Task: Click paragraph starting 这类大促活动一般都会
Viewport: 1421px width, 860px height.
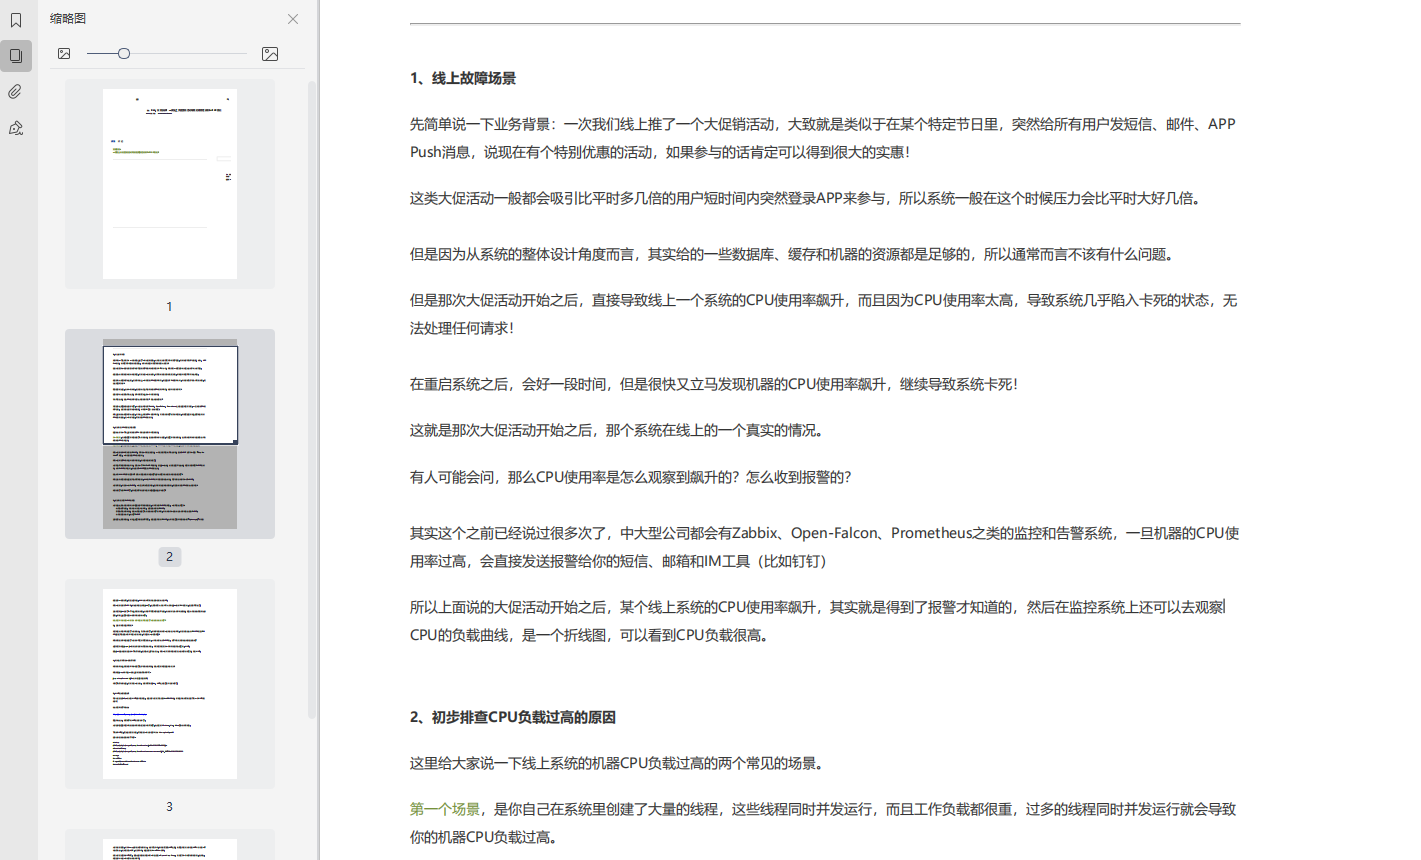Action: [808, 198]
